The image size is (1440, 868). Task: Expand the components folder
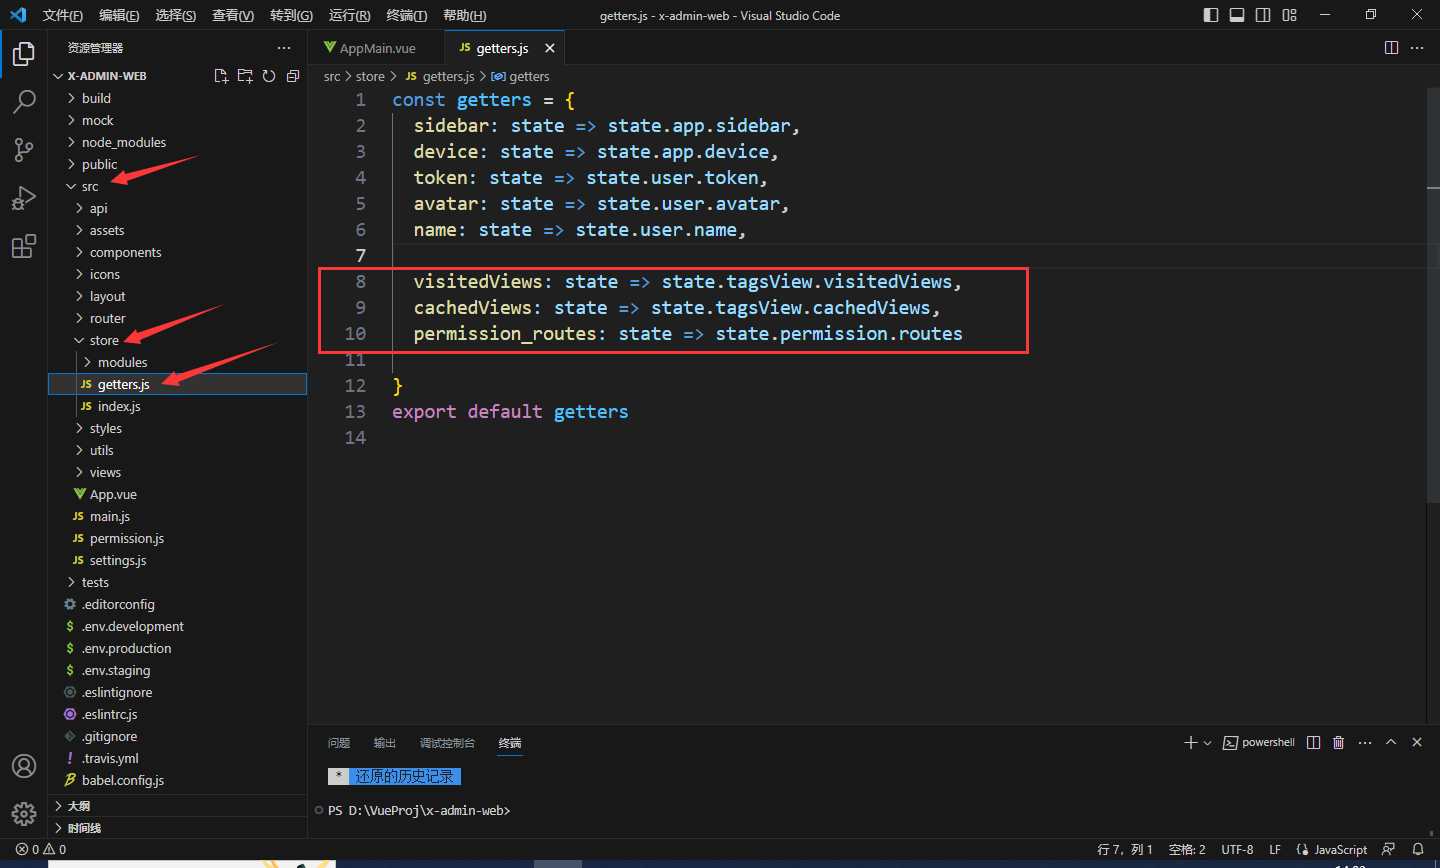pos(178,252)
